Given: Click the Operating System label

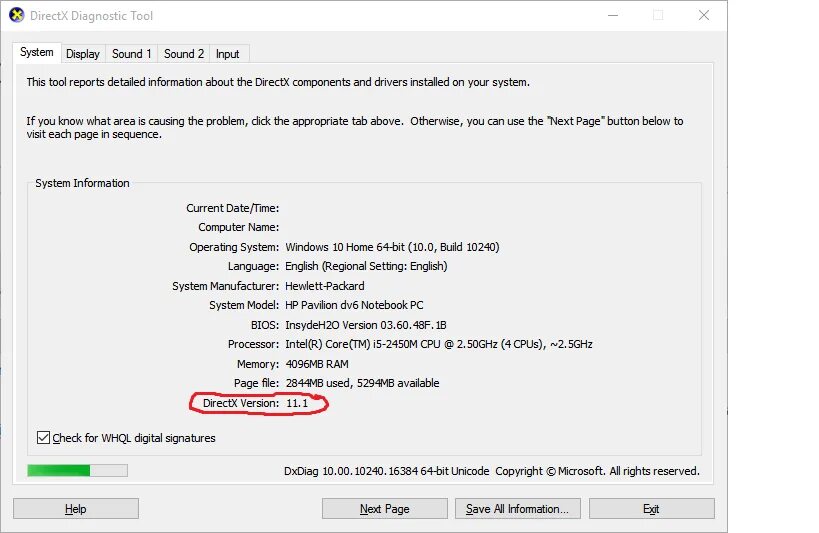Looking at the screenshot, I should [234, 247].
